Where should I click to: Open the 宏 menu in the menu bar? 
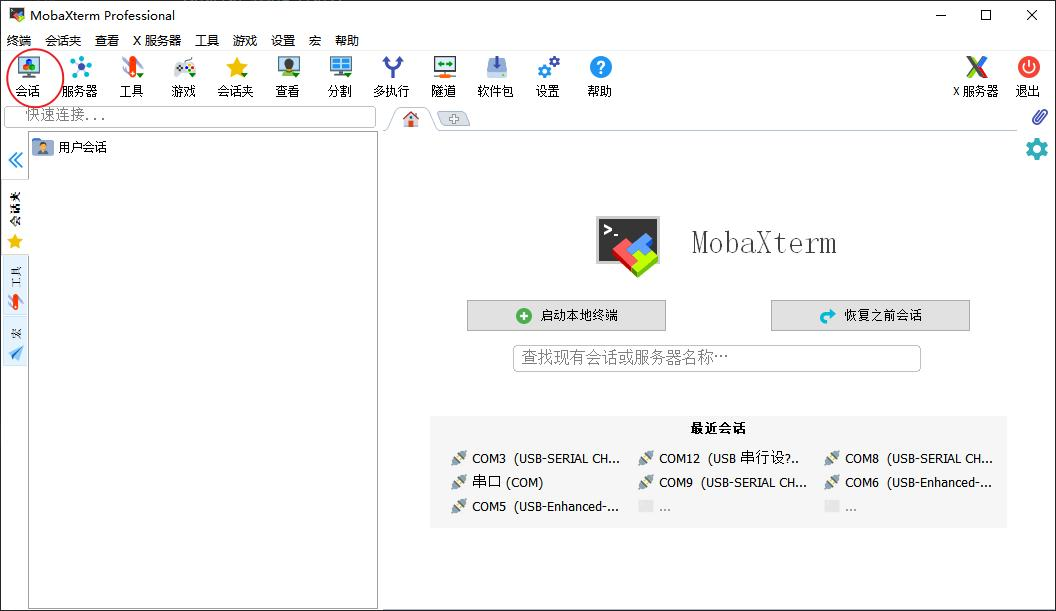315,40
